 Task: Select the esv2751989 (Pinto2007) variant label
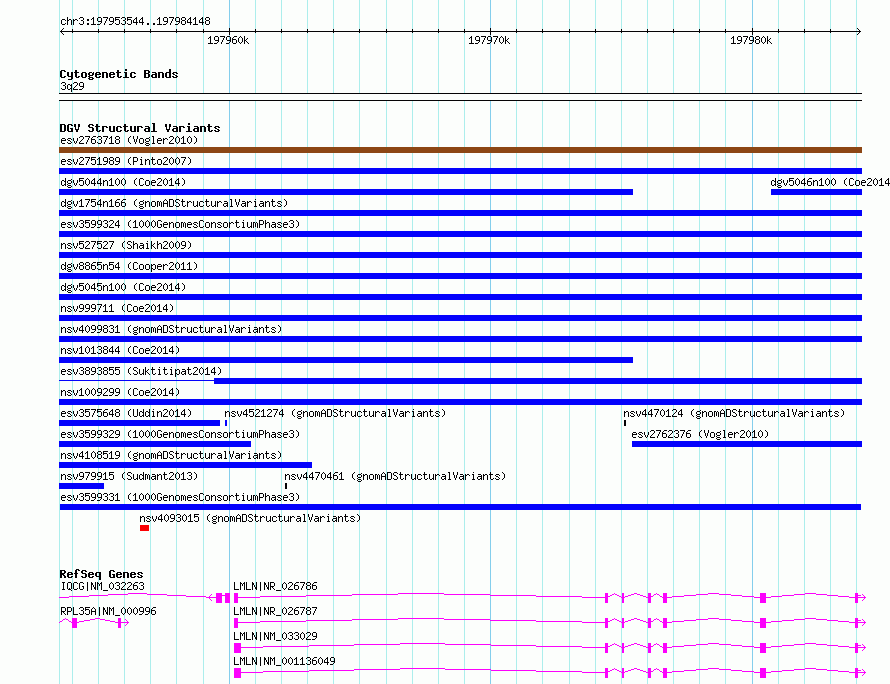coord(126,161)
